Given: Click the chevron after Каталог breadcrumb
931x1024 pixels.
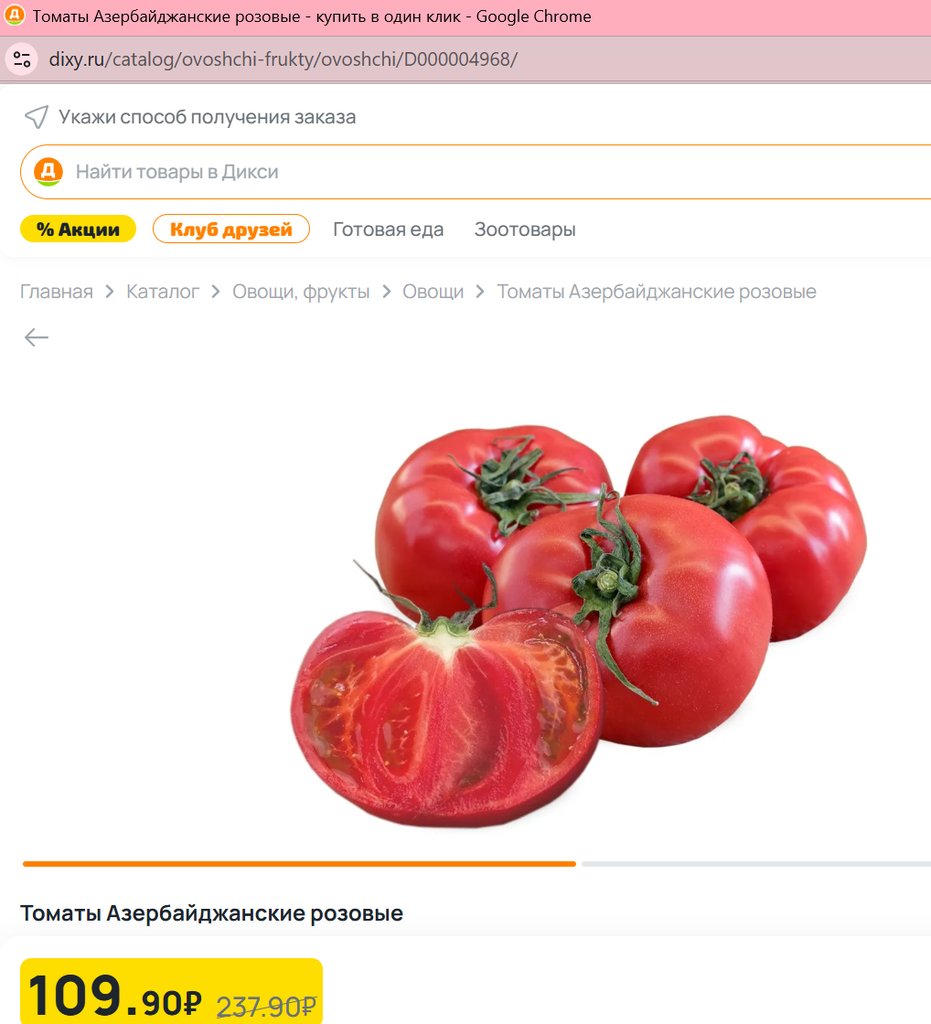Looking at the screenshot, I should coord(215,291).
